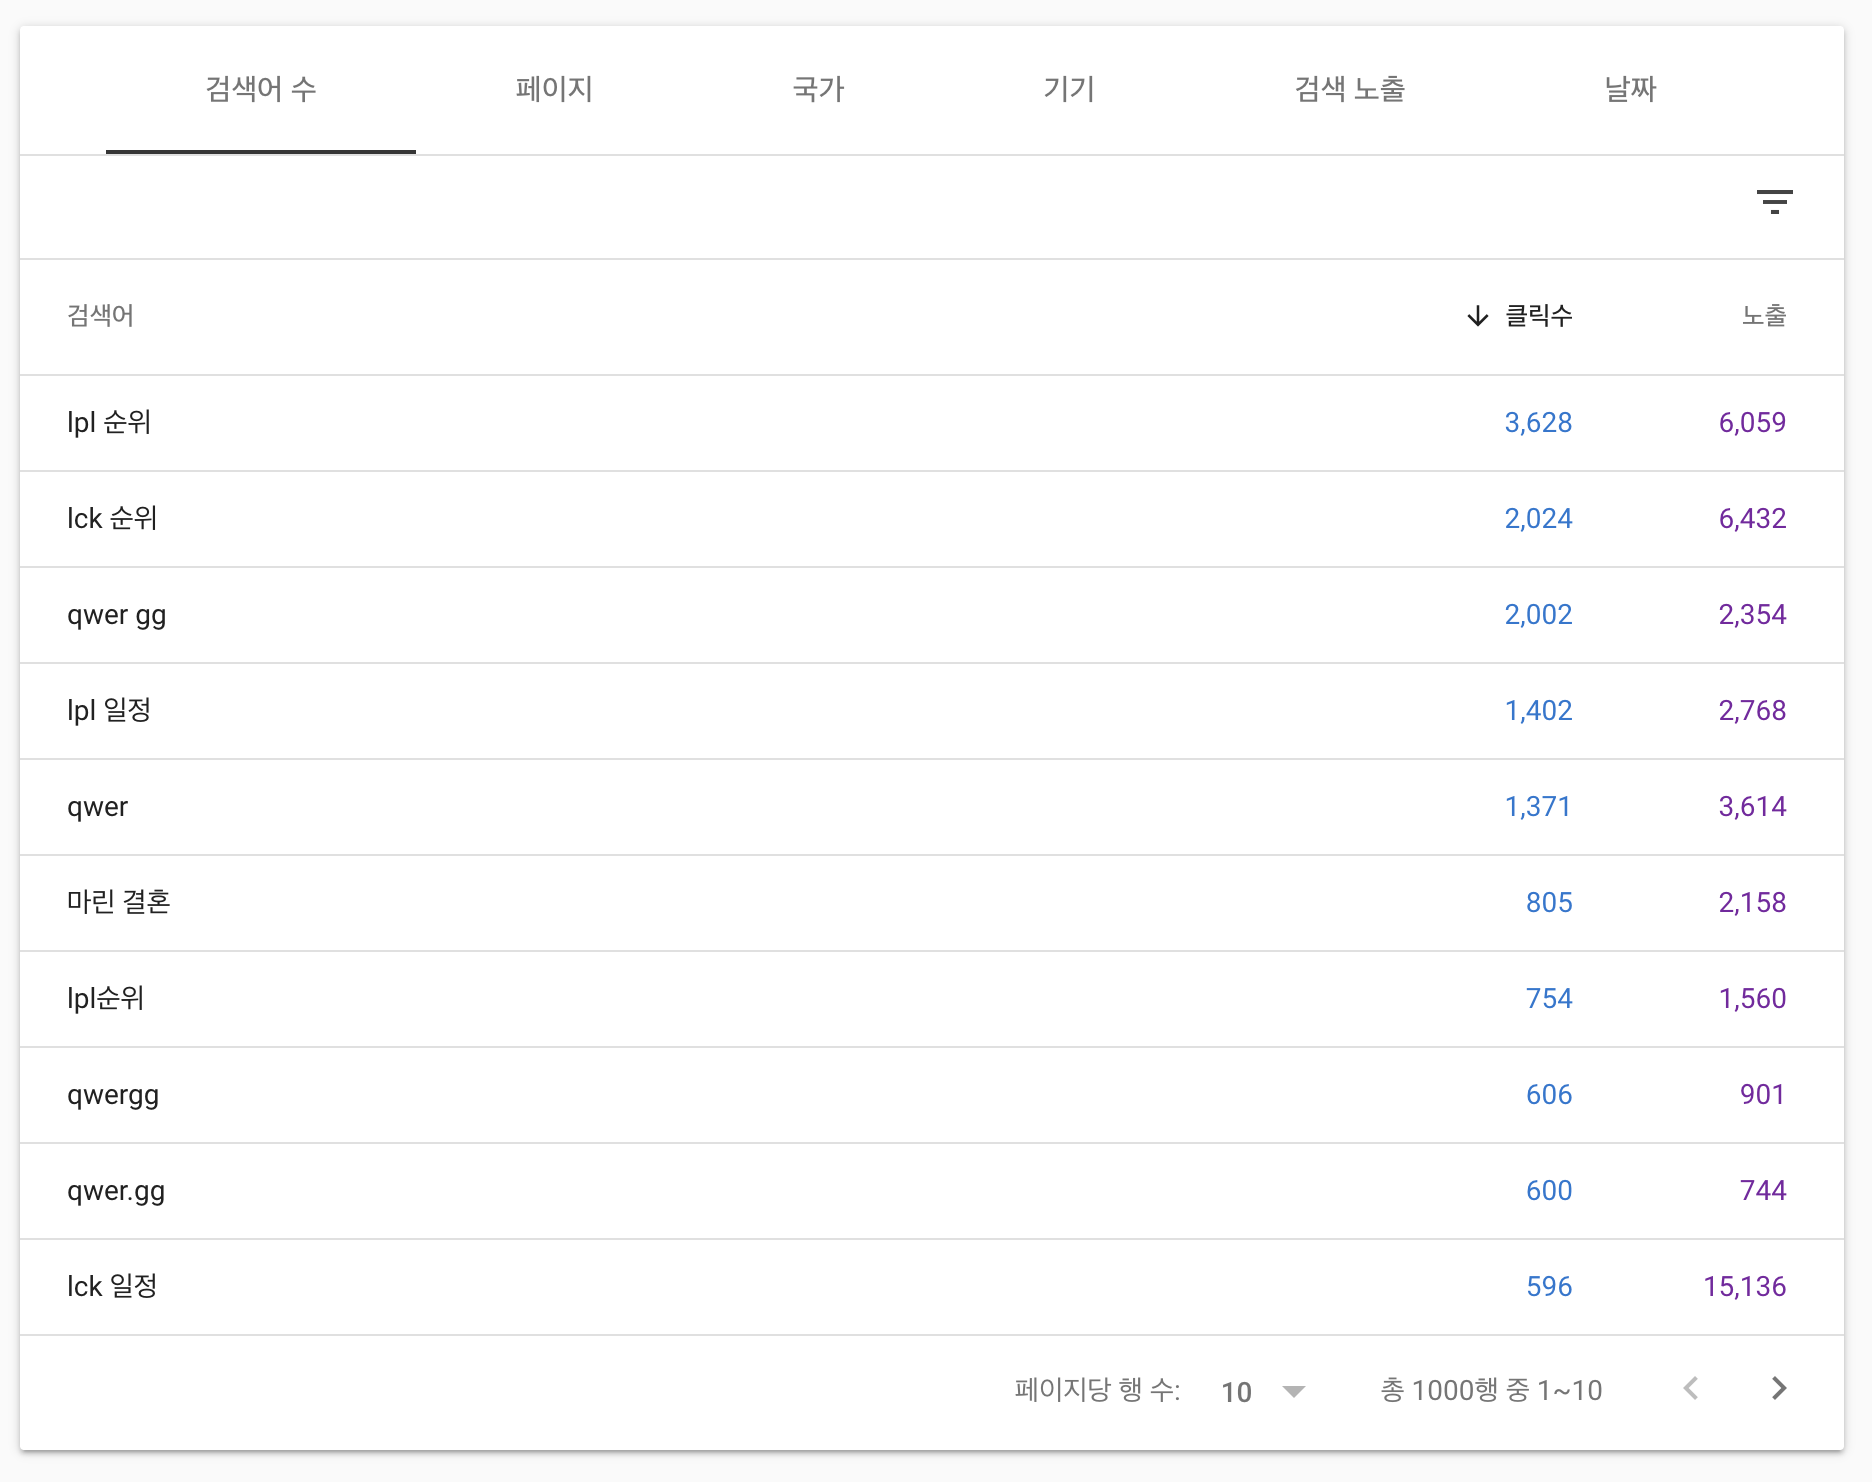The image size is (1872, 1482).
Task: Click the impressions value 1,560
Action: coord(1752,999)
